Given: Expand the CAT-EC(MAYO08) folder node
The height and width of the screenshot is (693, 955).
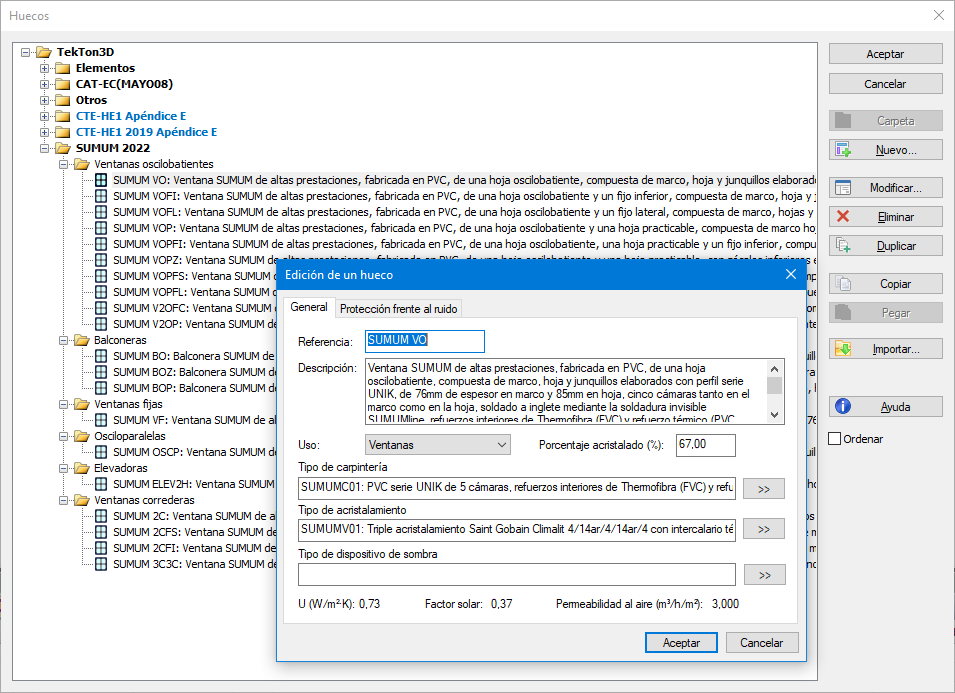Looking at the screenshot, I should coord(44,84).
